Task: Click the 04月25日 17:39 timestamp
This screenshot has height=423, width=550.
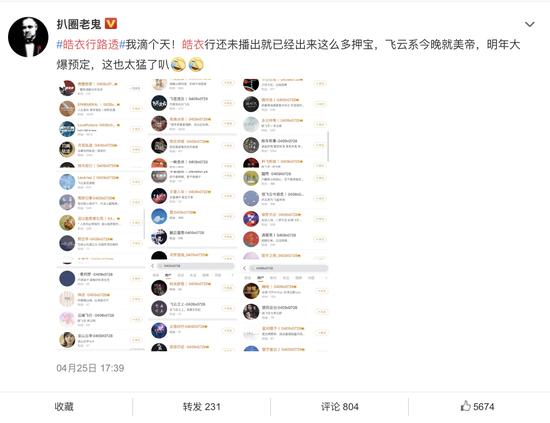Action: 90,368
